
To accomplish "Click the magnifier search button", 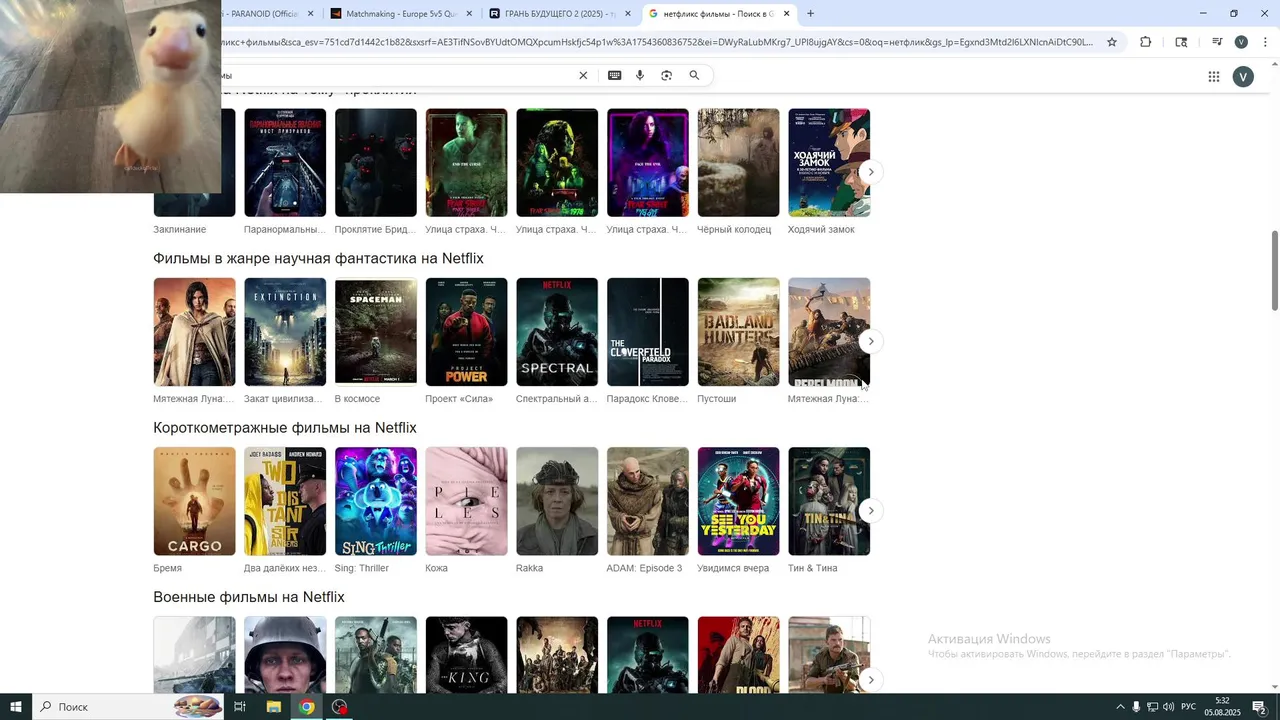I will click(694, 76).
